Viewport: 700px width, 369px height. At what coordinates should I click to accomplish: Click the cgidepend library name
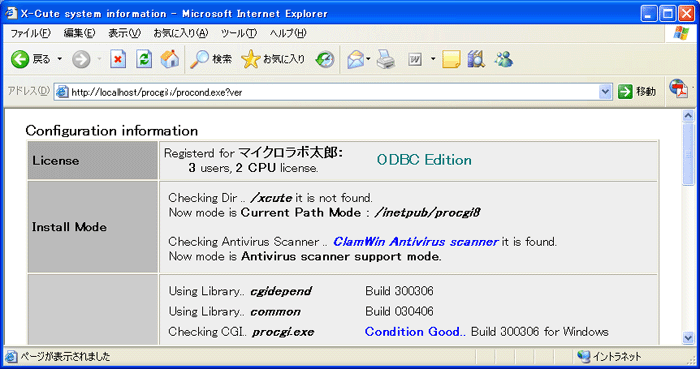click(281, 291)
